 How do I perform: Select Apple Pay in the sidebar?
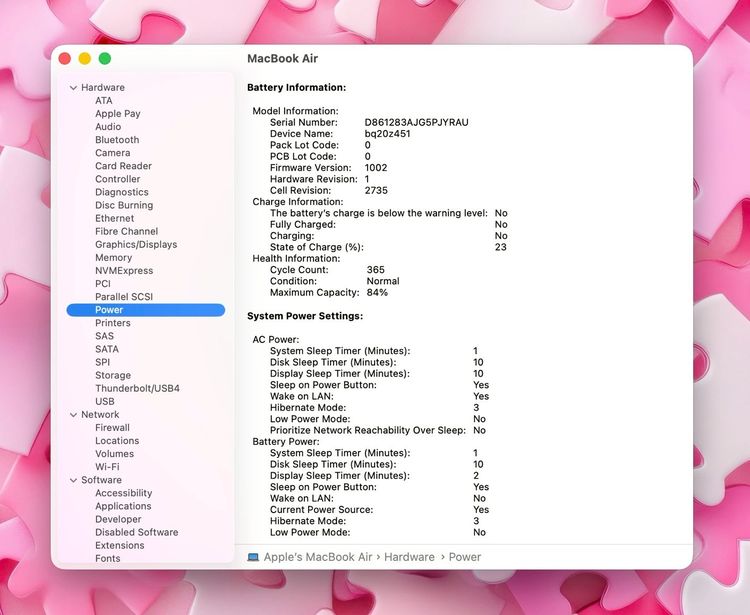pyautogui.click(x=118, y=114)
